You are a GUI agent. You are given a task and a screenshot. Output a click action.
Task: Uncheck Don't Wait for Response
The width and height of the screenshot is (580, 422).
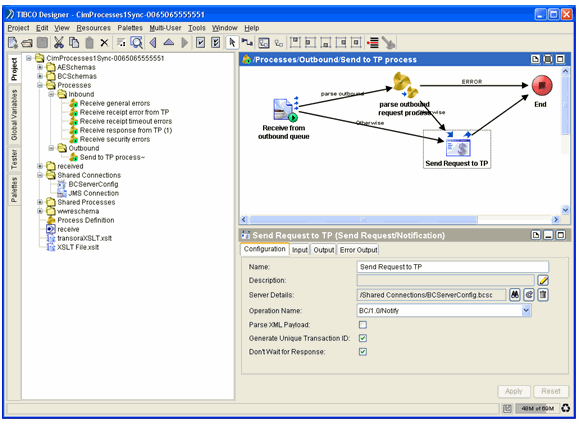[x=363, y=352]
